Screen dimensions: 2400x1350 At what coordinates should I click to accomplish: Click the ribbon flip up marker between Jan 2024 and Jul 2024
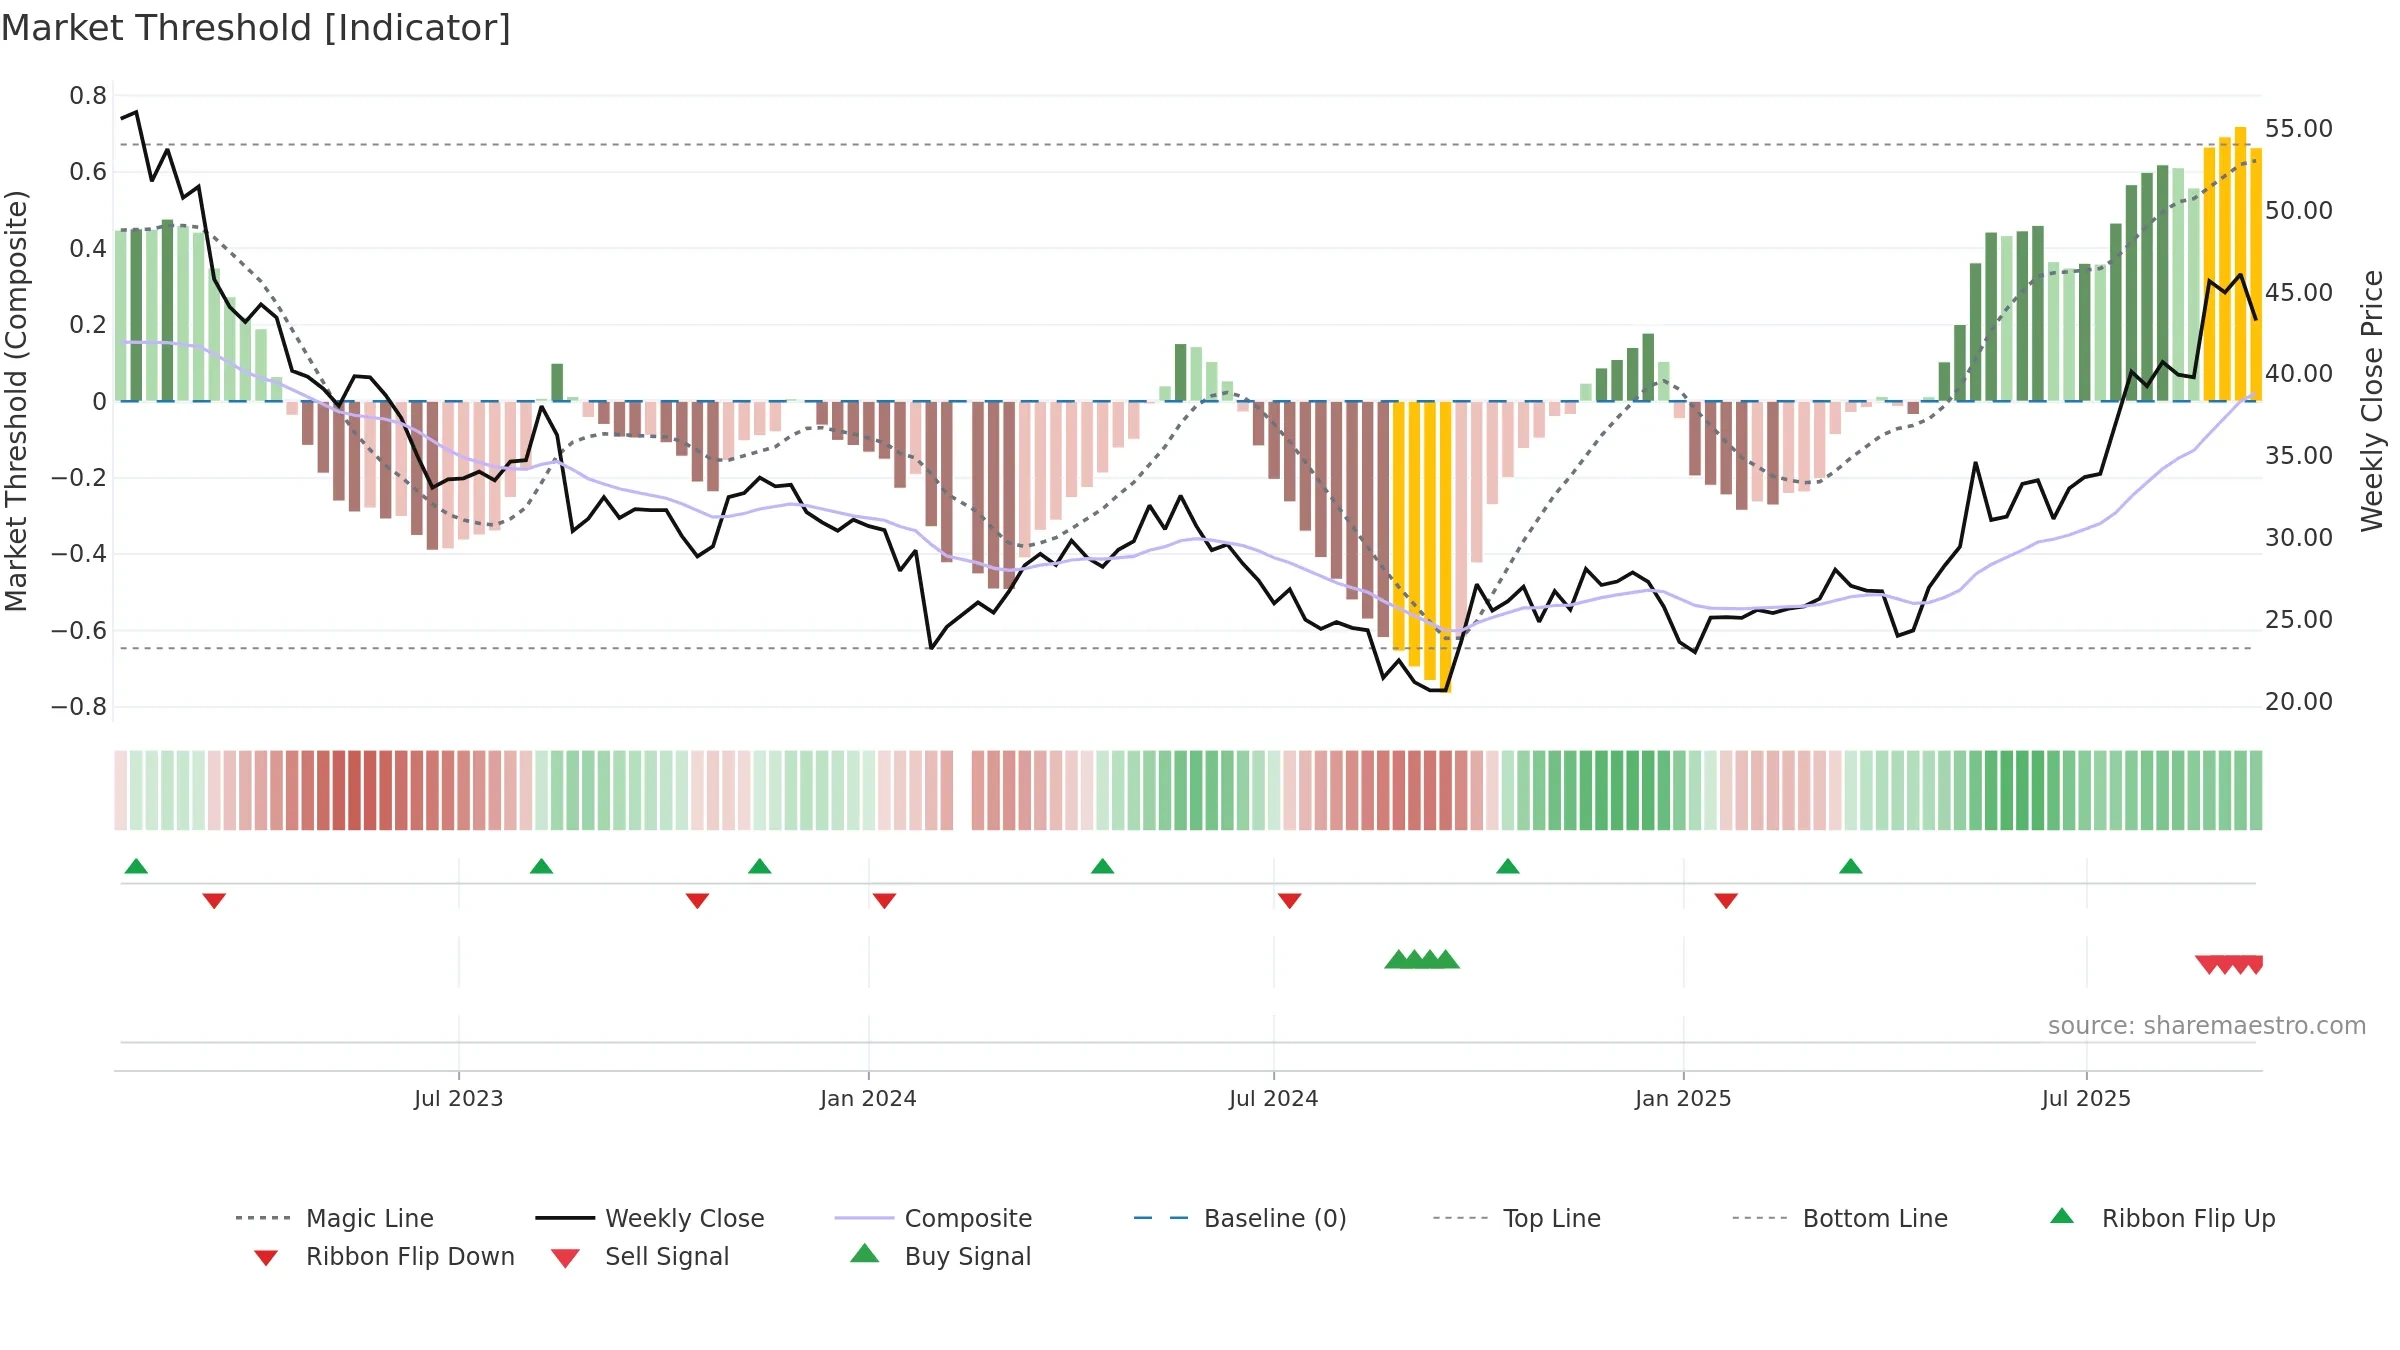(x=1102, y=866)
